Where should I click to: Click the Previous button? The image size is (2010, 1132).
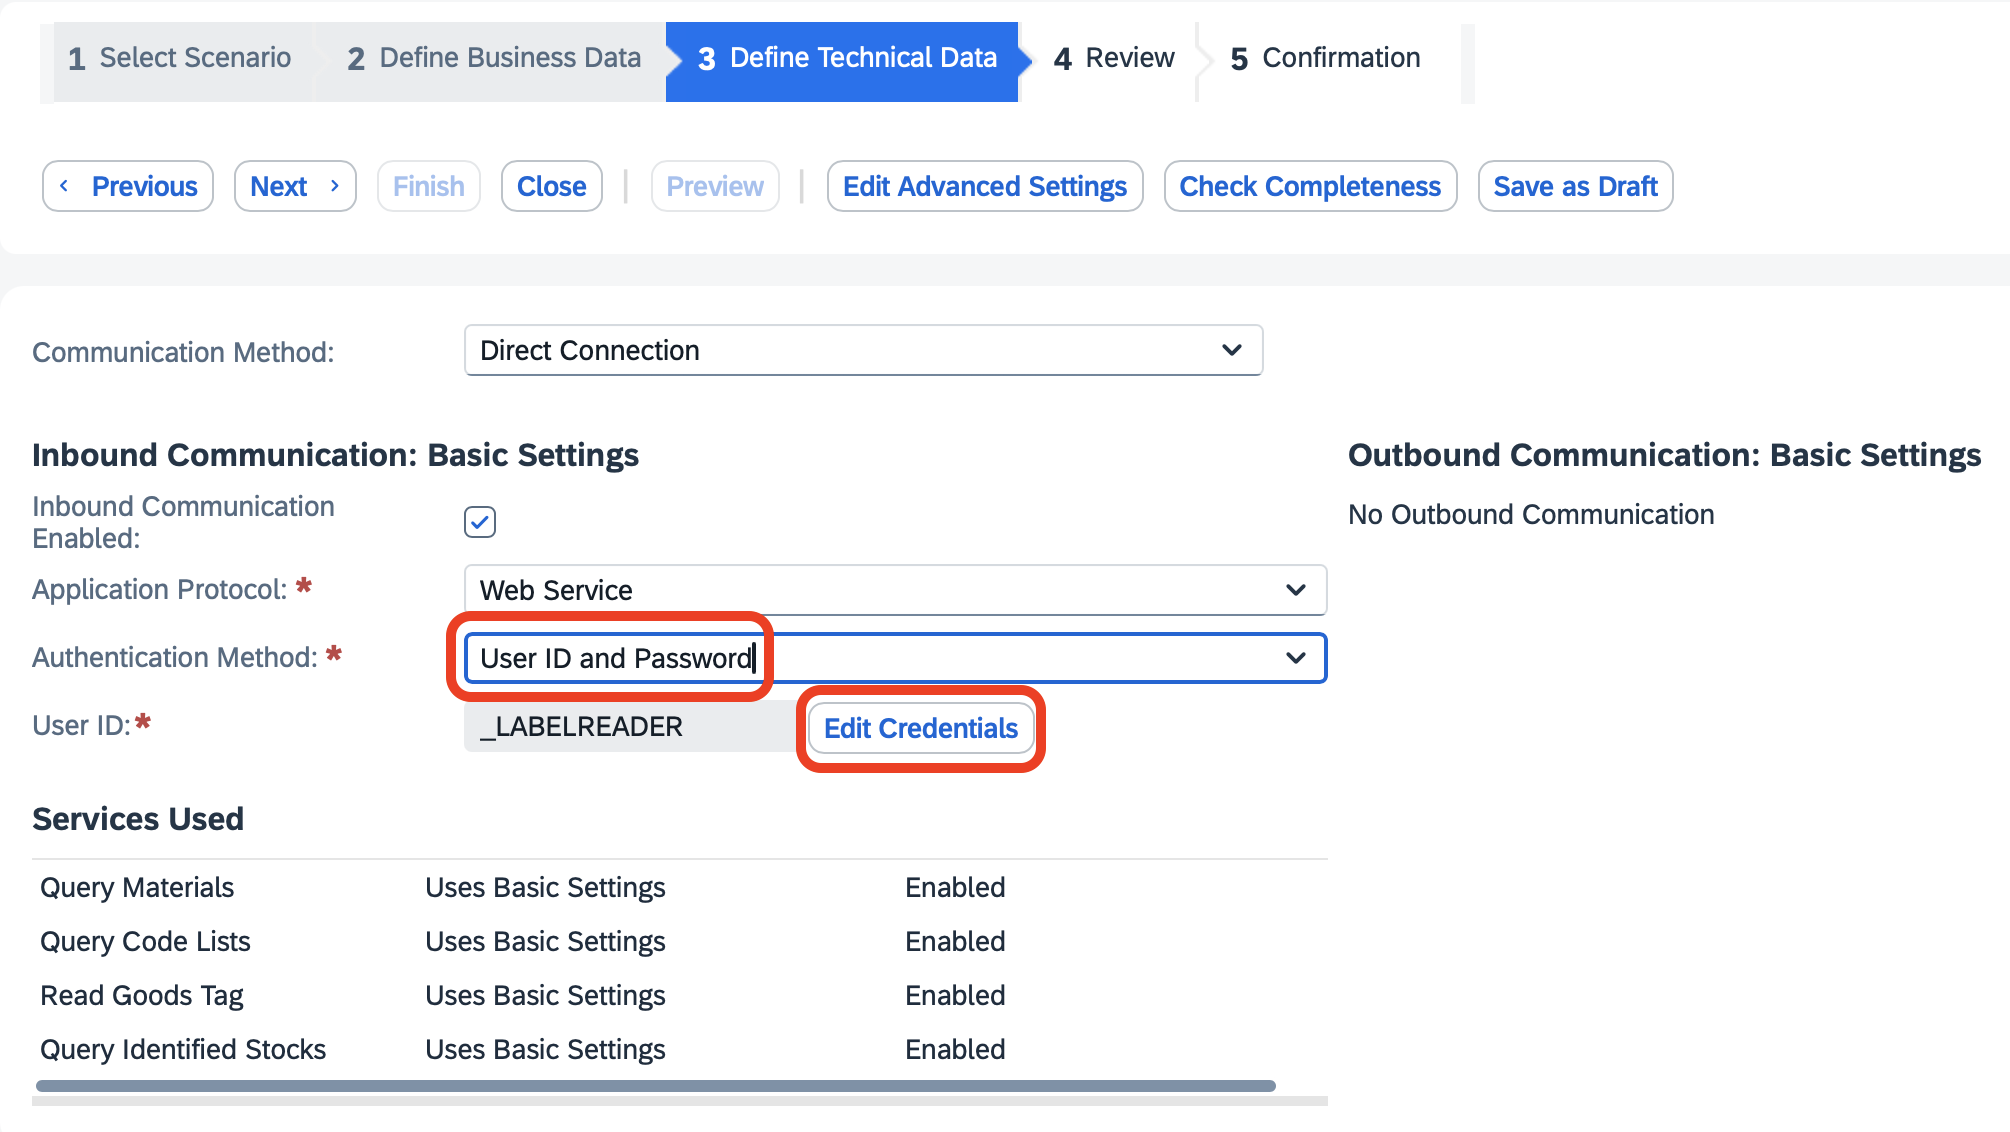pos(127,186)
